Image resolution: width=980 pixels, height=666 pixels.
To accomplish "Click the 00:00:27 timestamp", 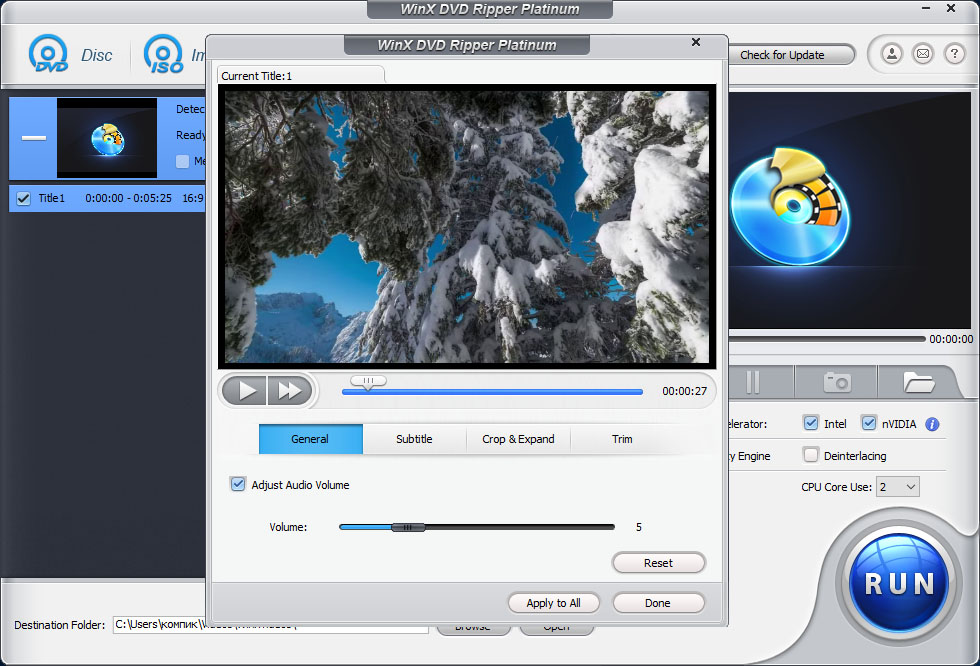I will [684, 391].
